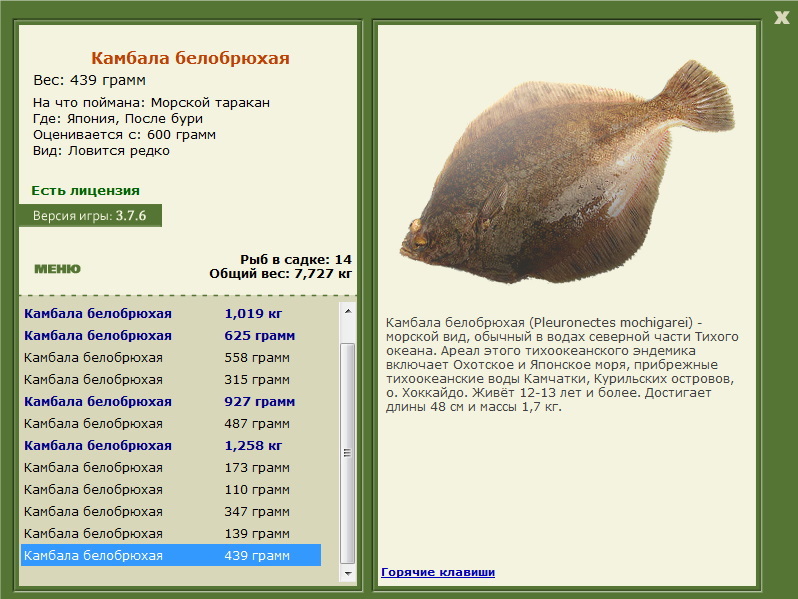
Task: Select the 173 грамм fish entry
Action: coord(171,467)
